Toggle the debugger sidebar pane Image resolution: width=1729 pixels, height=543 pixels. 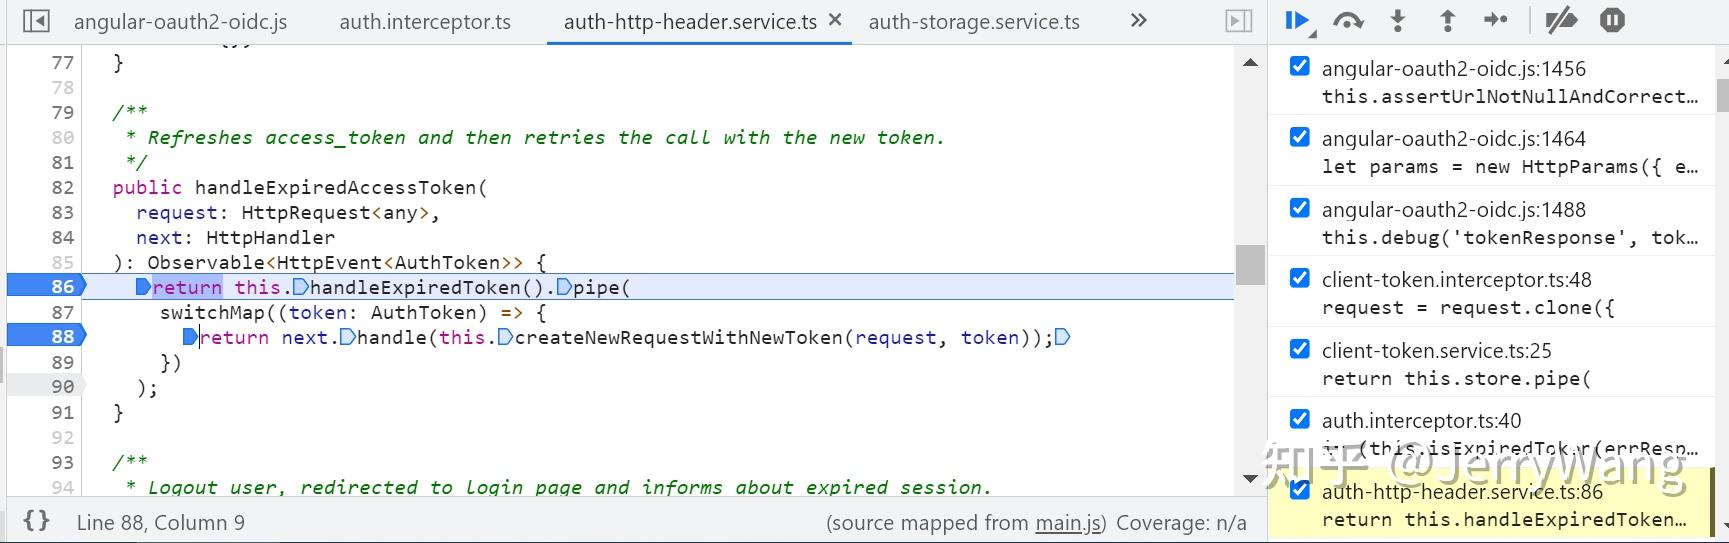pyautogui.click(x=1238, y=21)
